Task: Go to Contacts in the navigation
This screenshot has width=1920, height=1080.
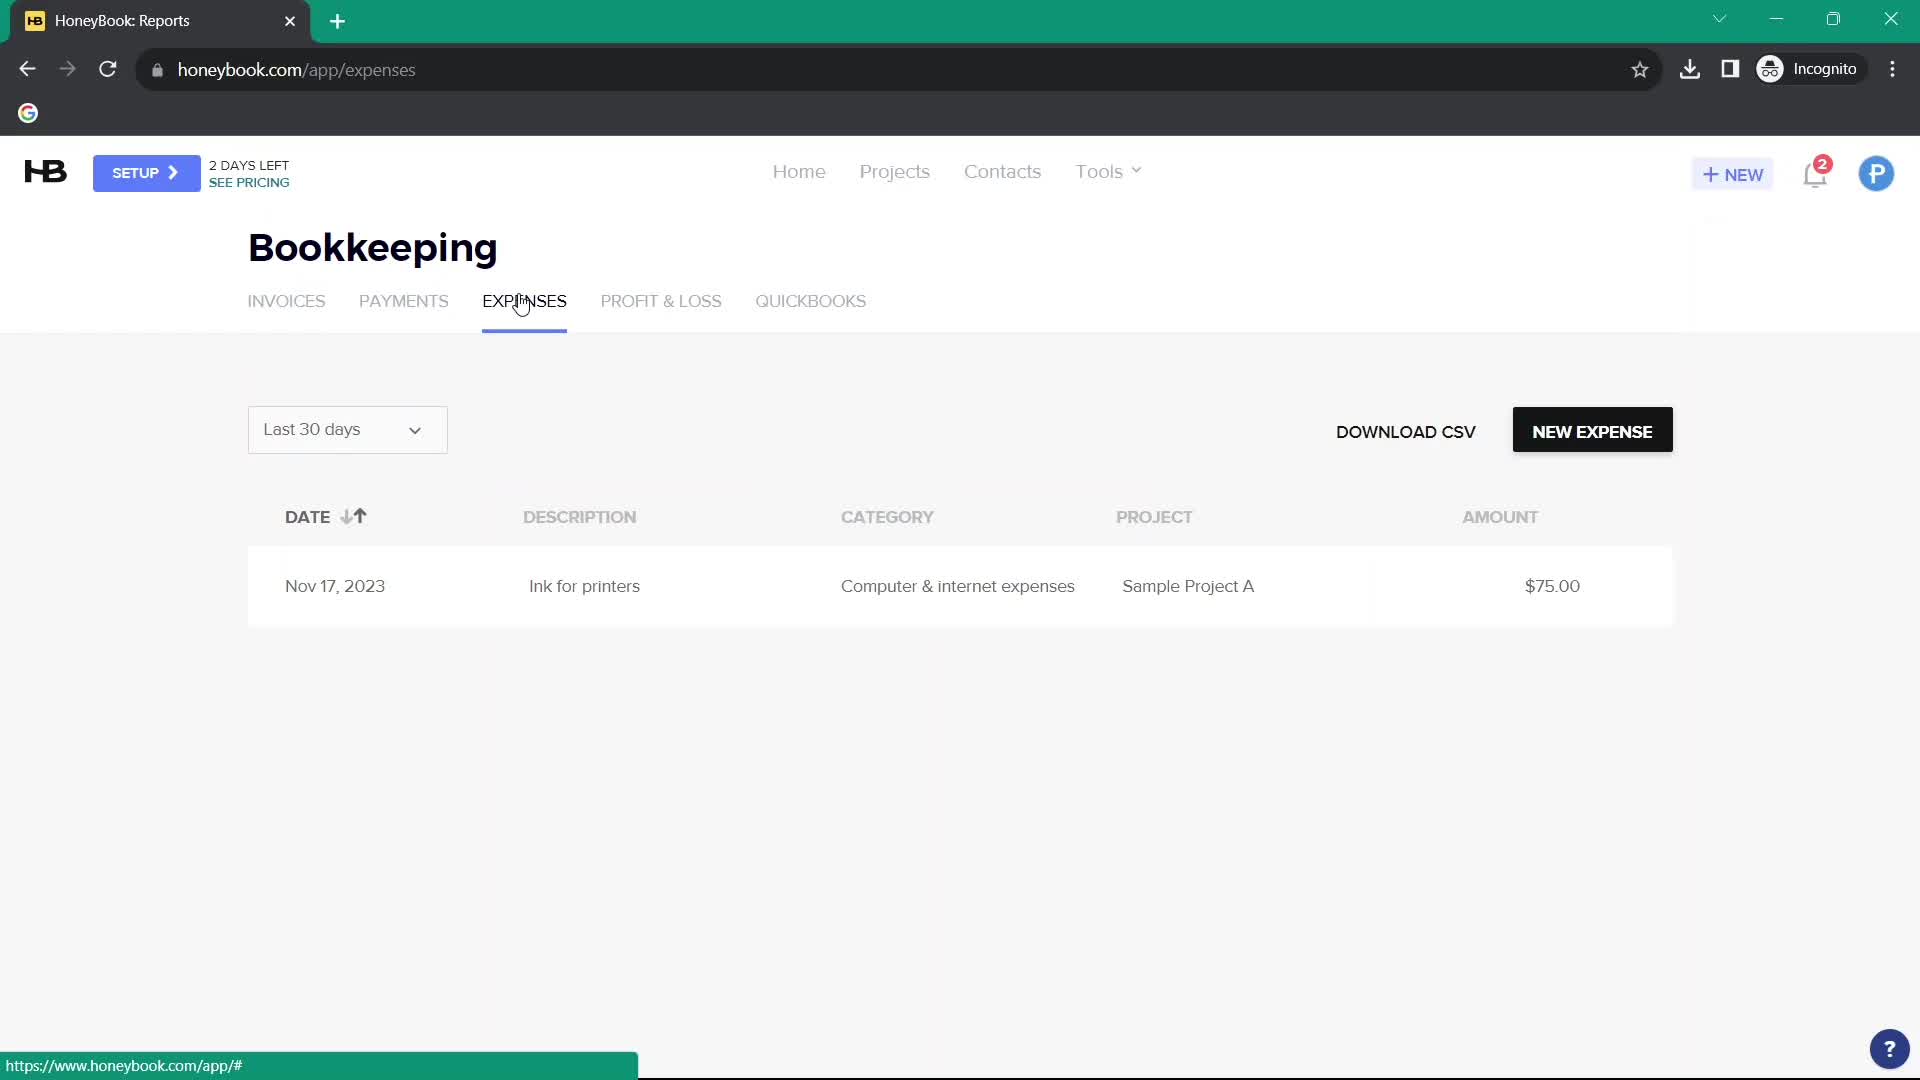Action: [1002, 172]
